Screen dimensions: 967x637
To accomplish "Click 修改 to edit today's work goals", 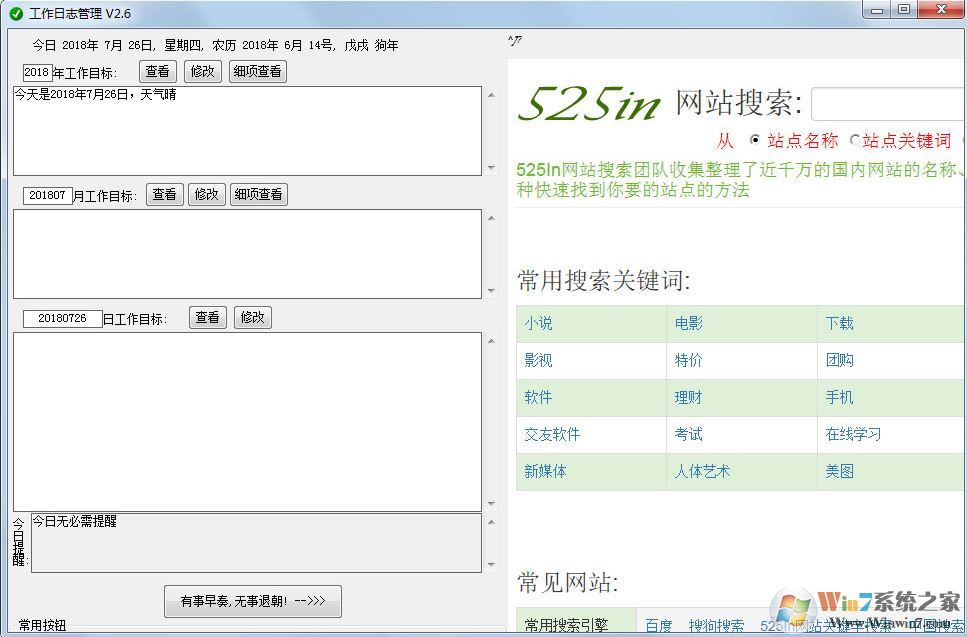I will (x=251, y=317).
